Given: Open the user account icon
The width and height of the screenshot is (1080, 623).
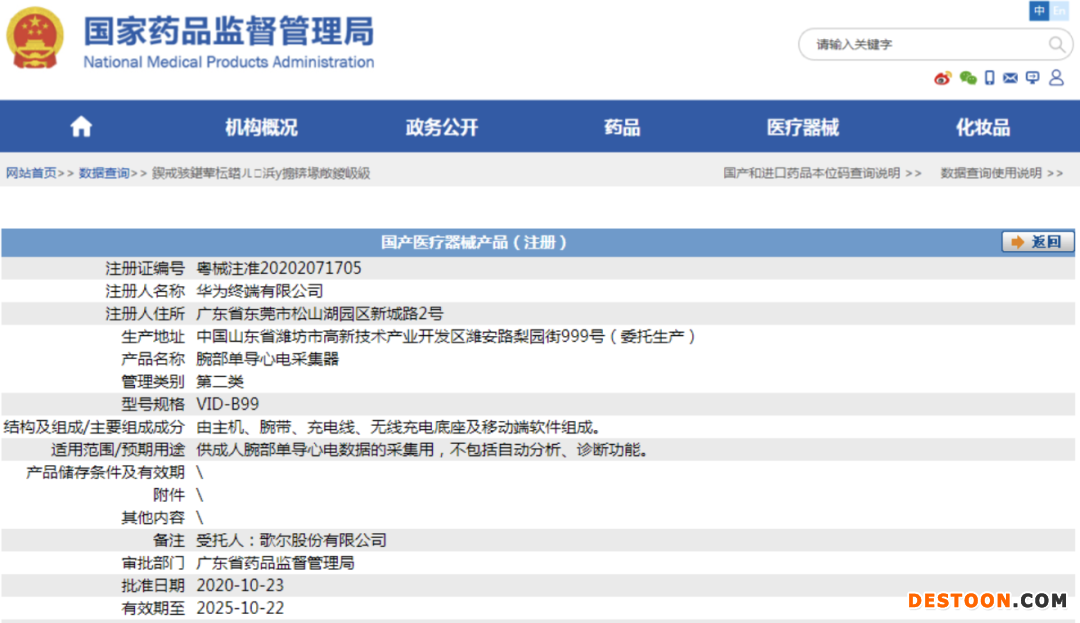Looking at the screenshot, I should [x=1056, y=78].
